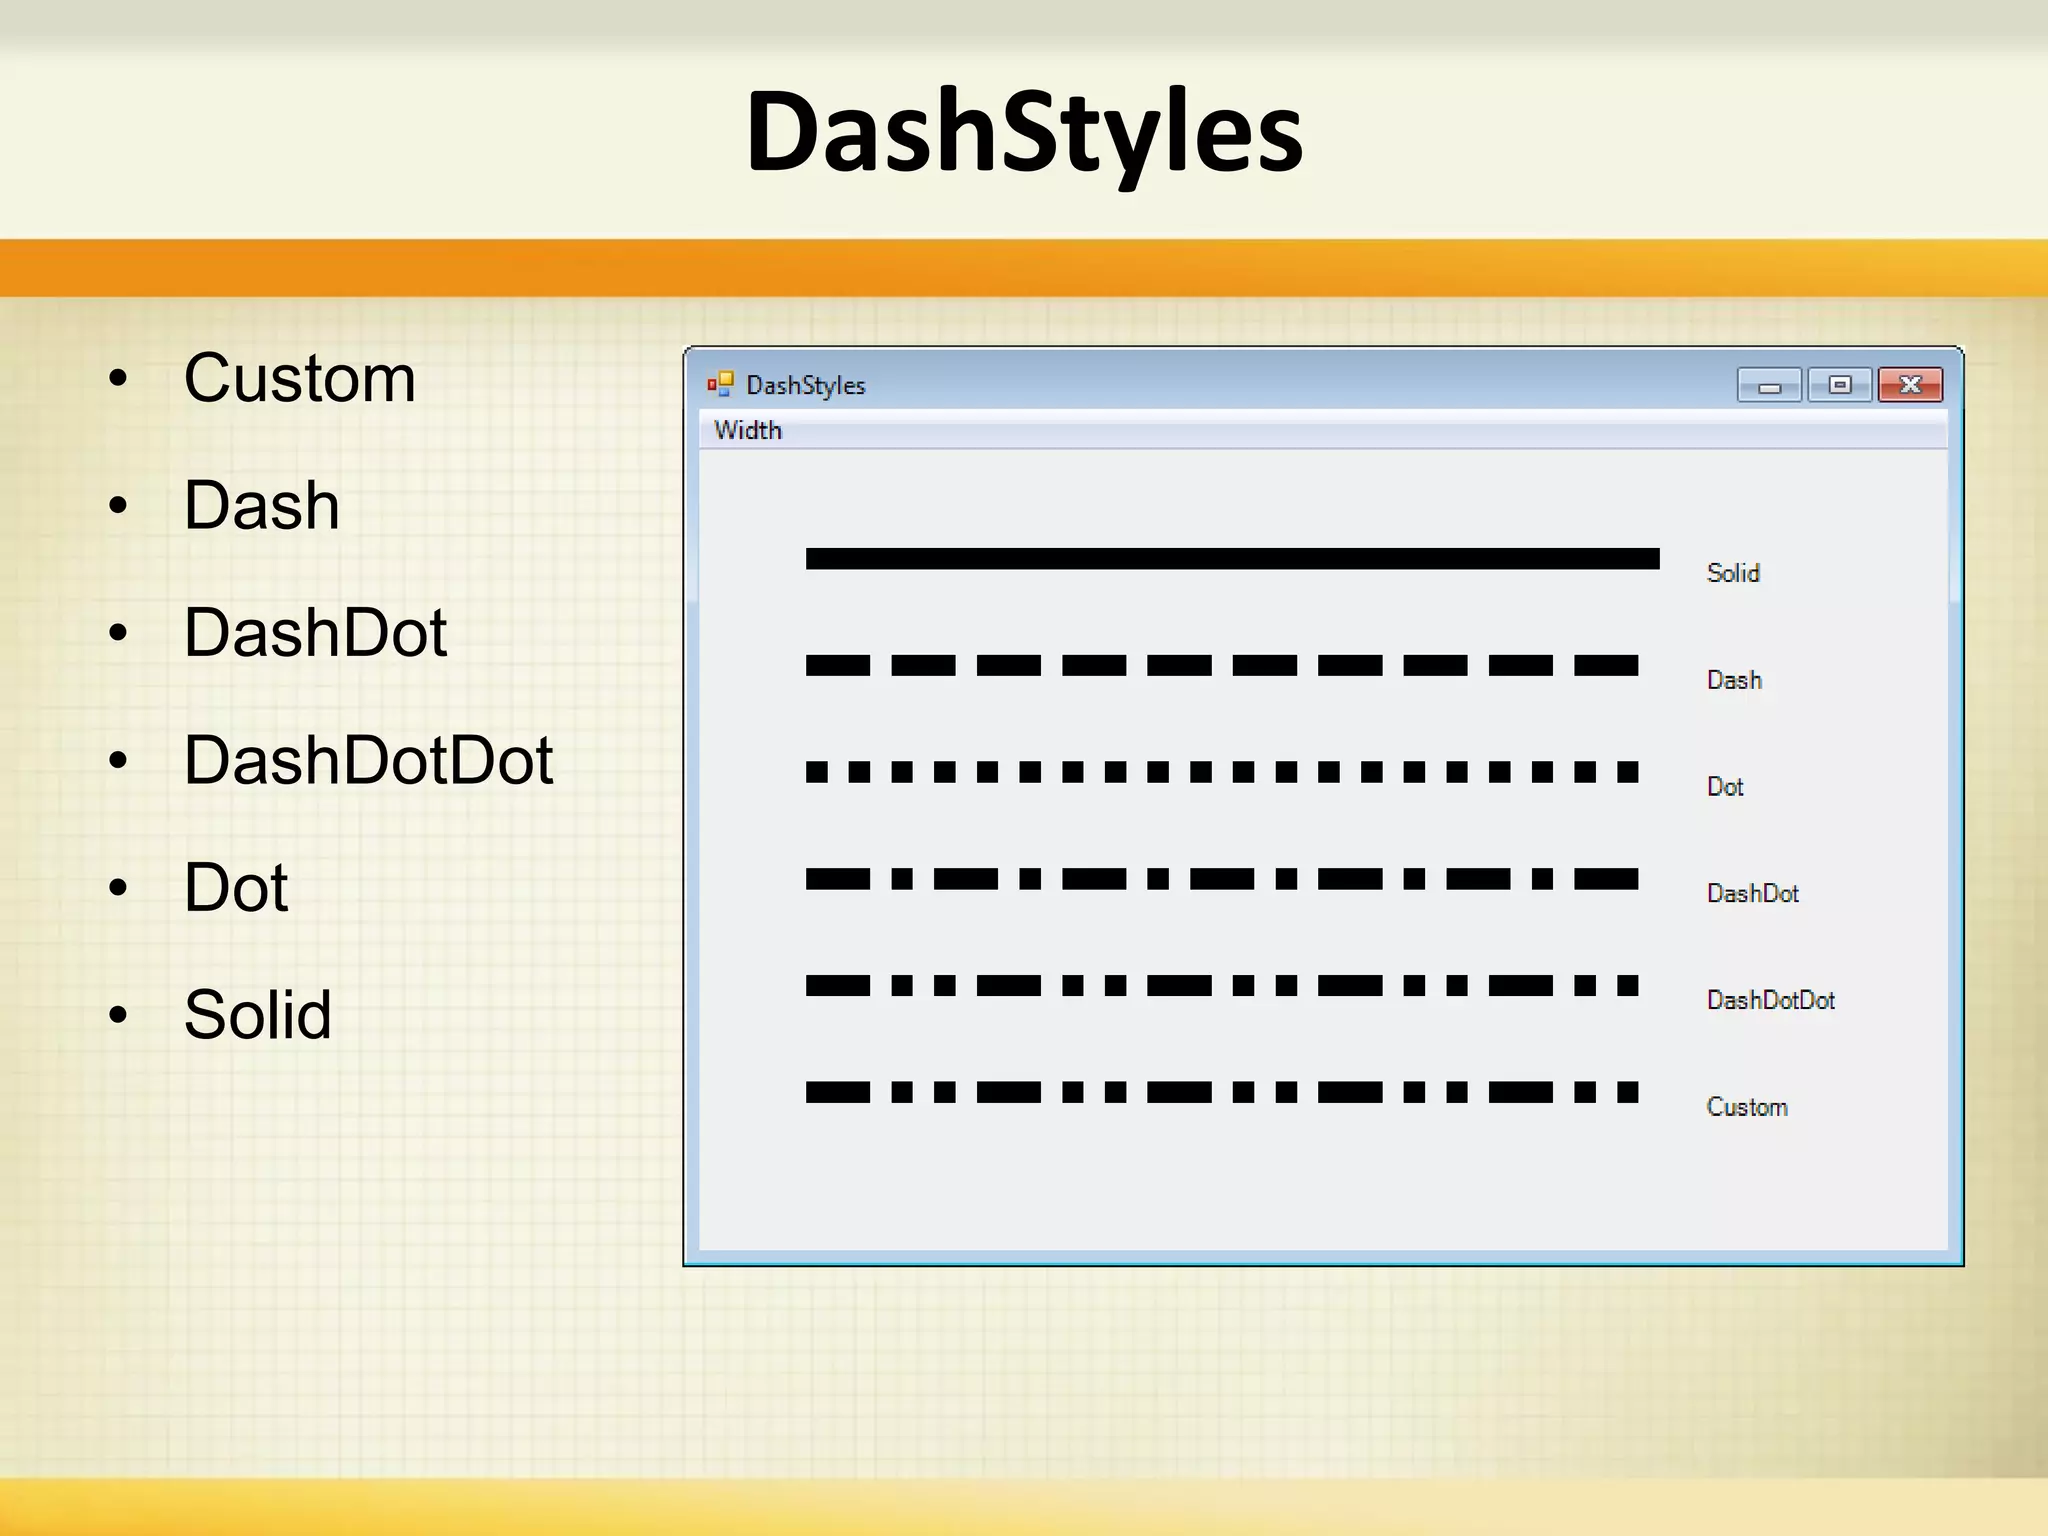Click the Dash bullet item
This screenshot has height=1536, width=2048.
[261, 505]
